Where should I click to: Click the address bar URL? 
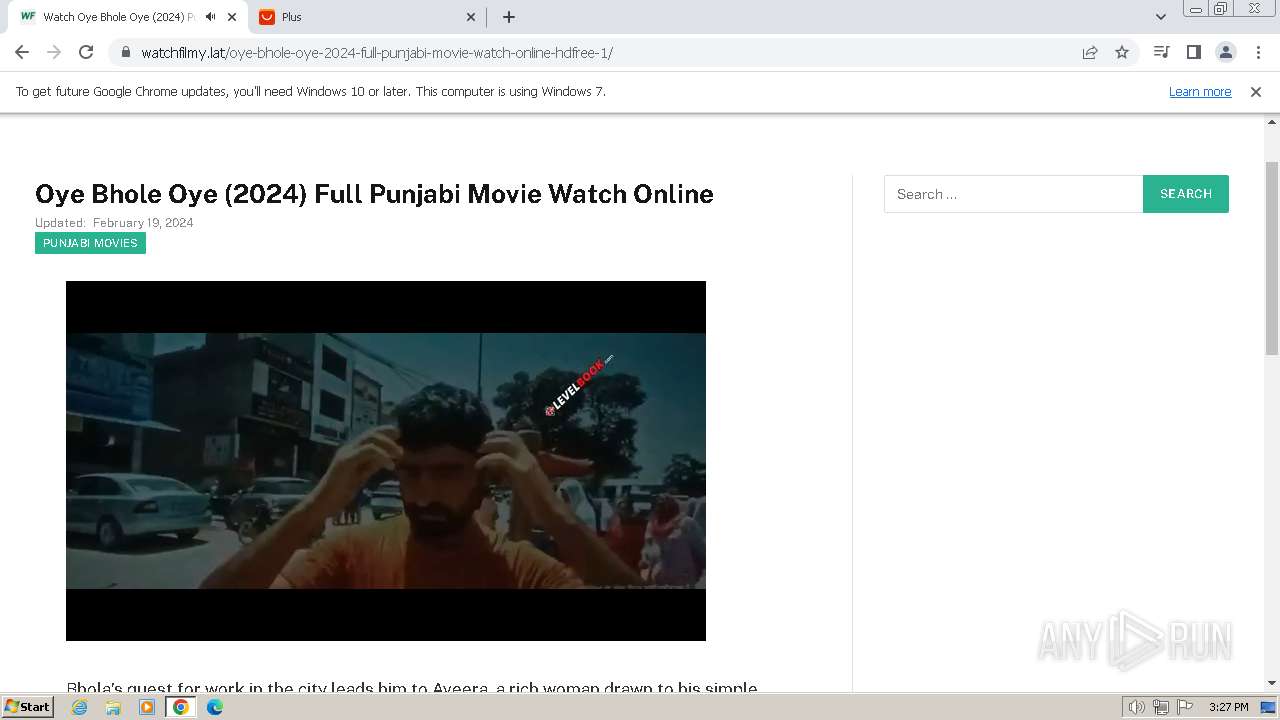pyautogui.click(x=377, y=53)
